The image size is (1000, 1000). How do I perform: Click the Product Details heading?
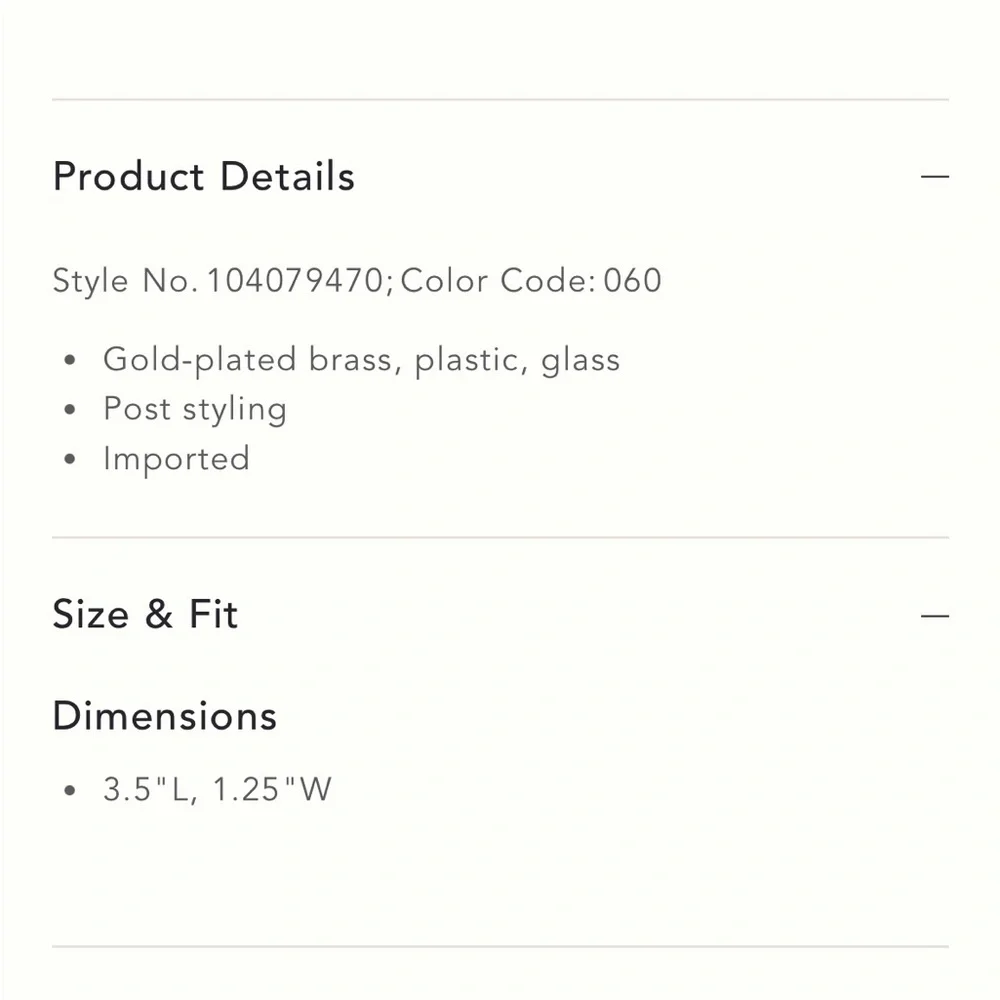[x=204, y=177]
